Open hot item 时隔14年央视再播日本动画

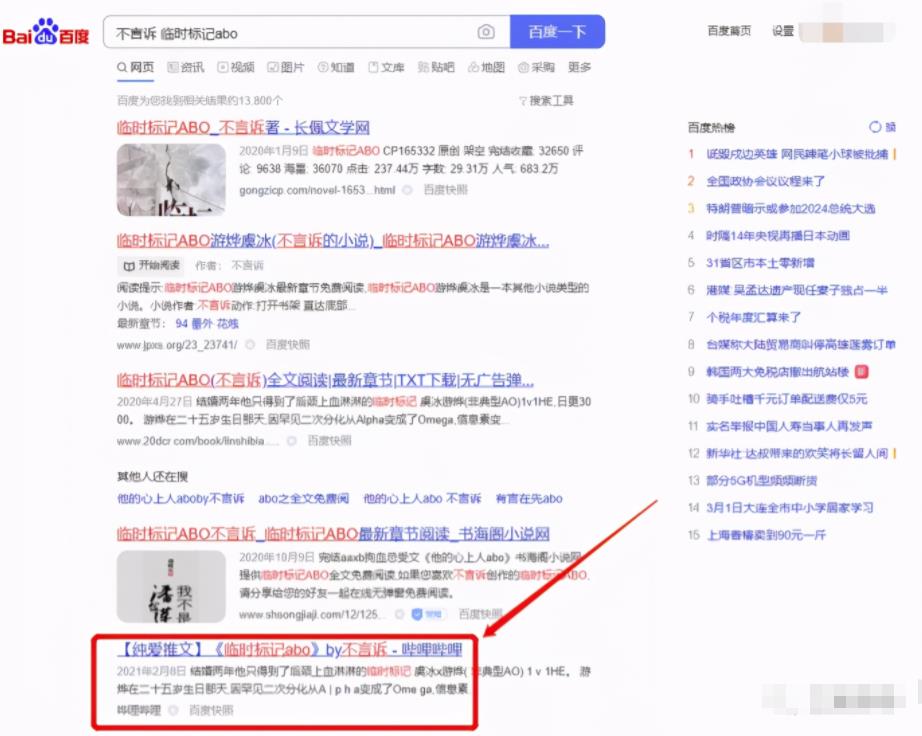coord(778,236)
